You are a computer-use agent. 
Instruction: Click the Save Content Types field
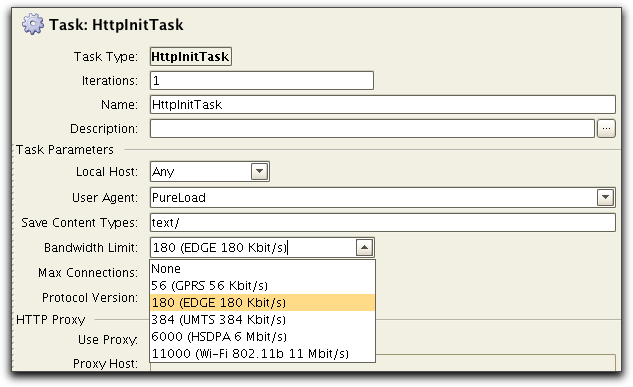(x=383, y=223)
